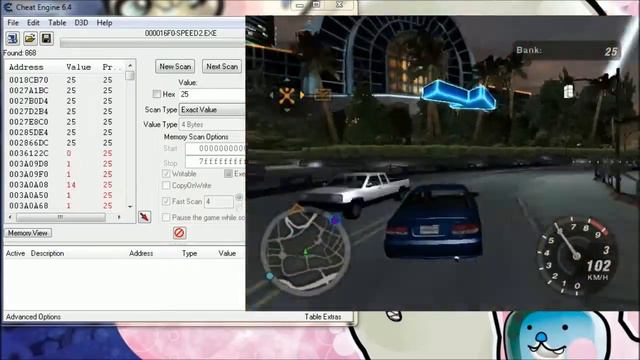Select address 0036122C row
The height and width of the screenshot is (360, 640).
point(65,153)
